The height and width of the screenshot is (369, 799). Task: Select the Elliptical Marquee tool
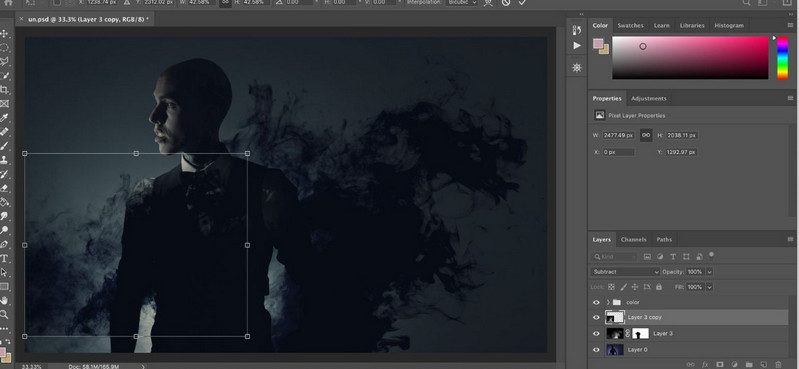pyautogui.click(x=5, y=48)
